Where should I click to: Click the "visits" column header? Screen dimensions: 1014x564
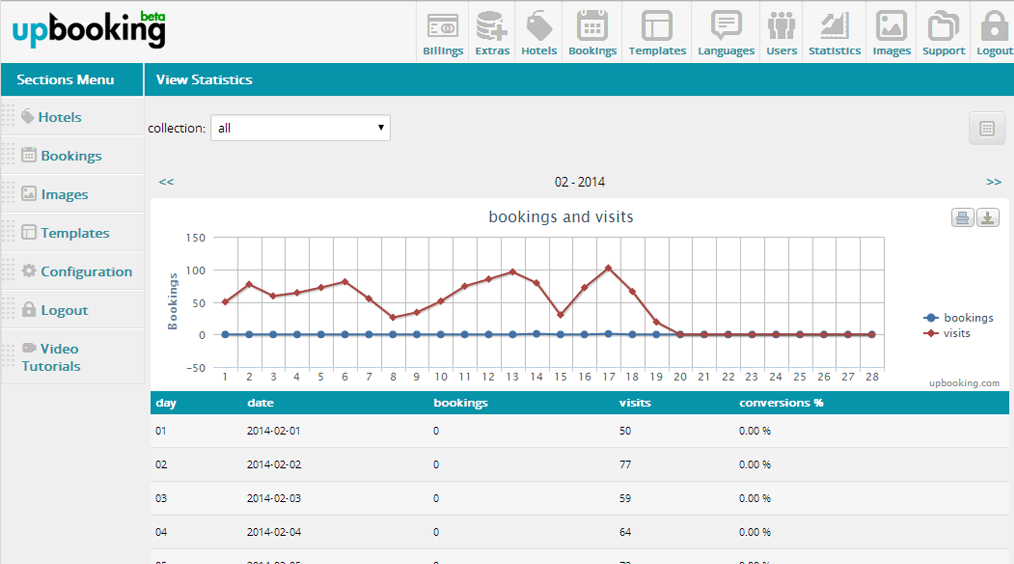pos(634,403)
